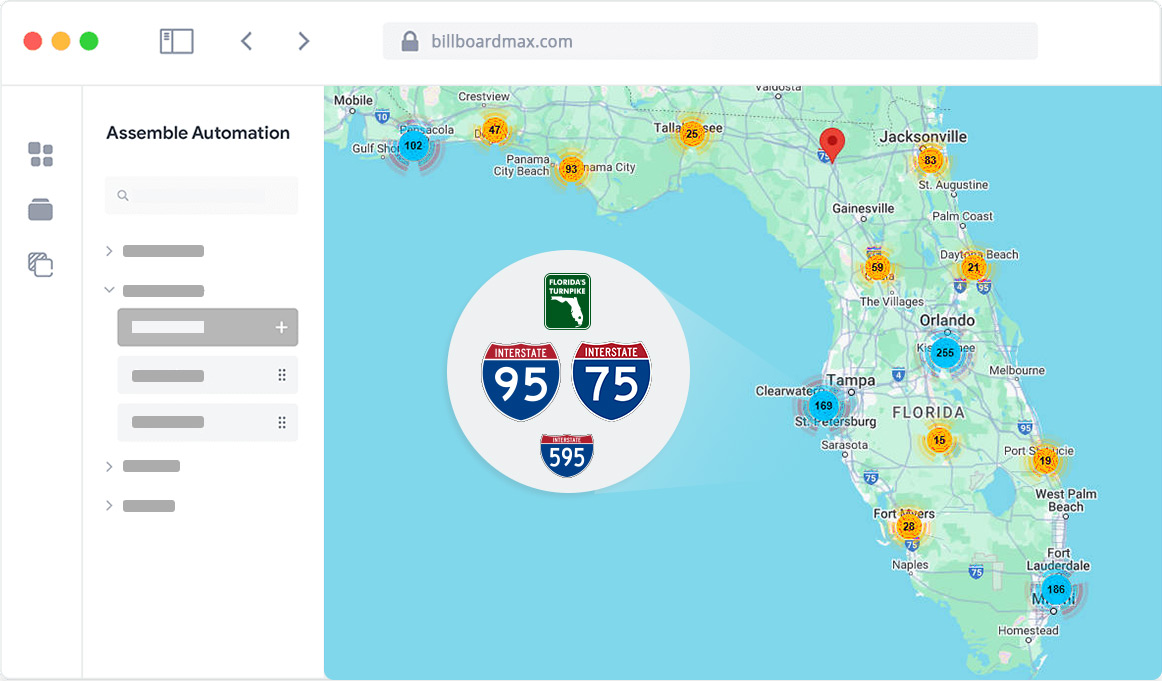Open the 255 cluster at Orlando

coord(945,353)
